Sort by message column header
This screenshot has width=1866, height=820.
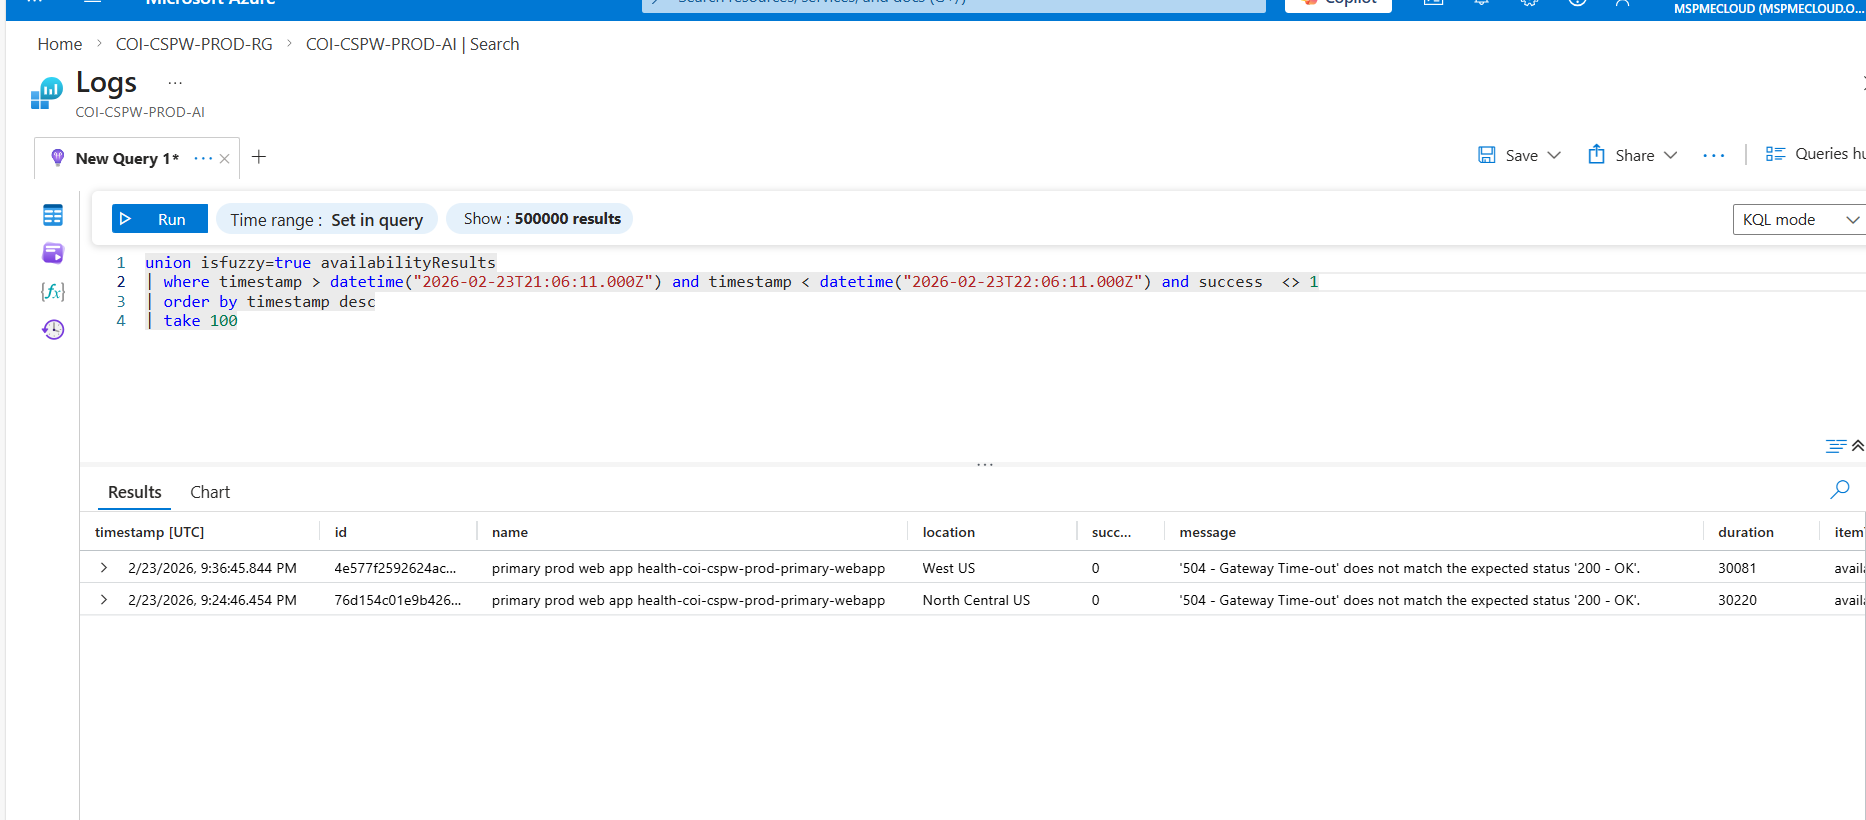point(1208,532)
